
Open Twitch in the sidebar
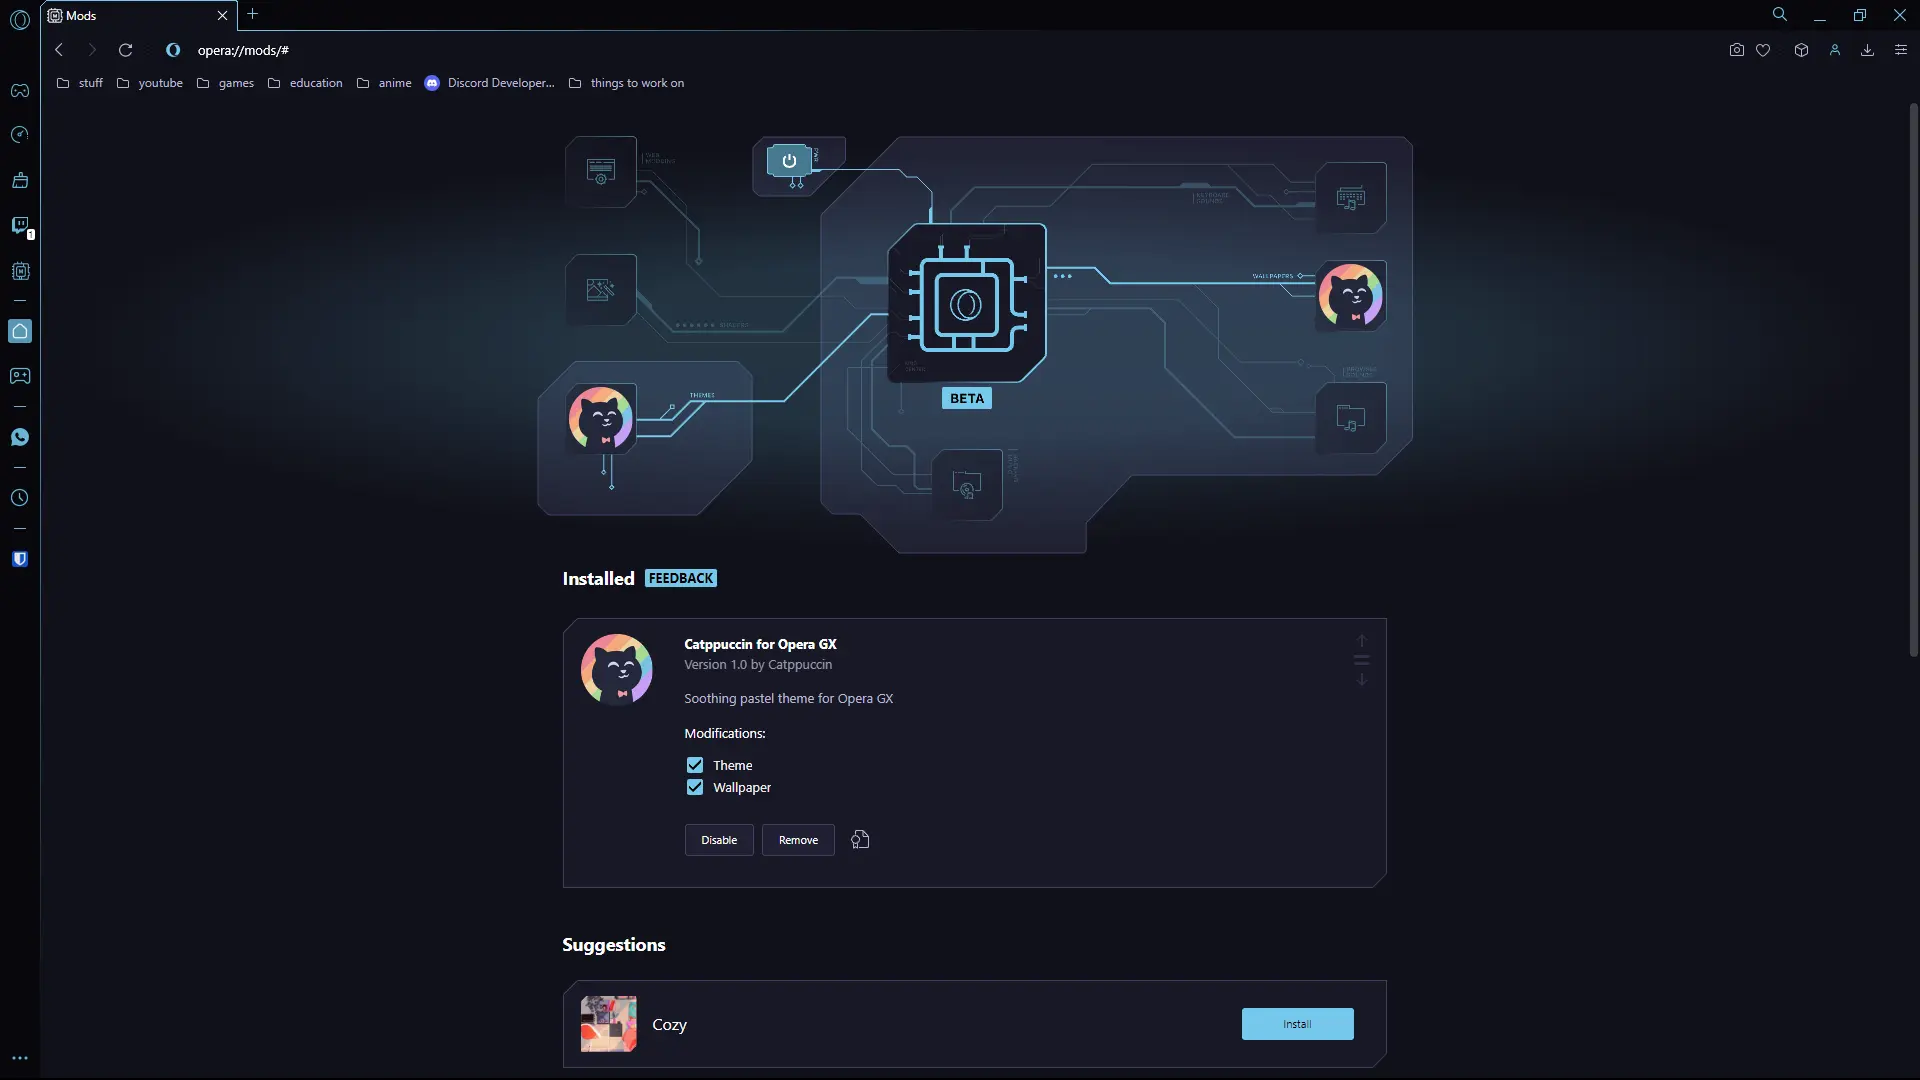[20, 225]
